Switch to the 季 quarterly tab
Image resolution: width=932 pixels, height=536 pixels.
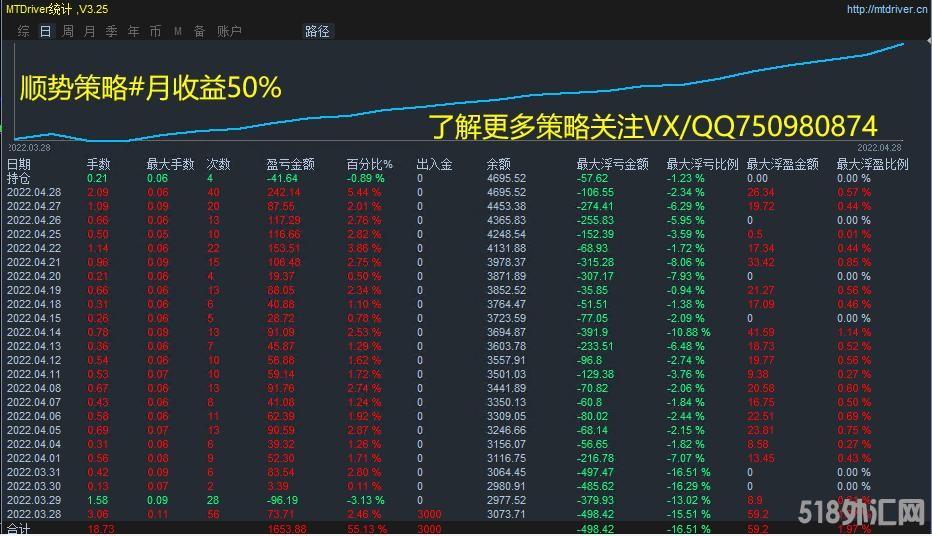112,31
